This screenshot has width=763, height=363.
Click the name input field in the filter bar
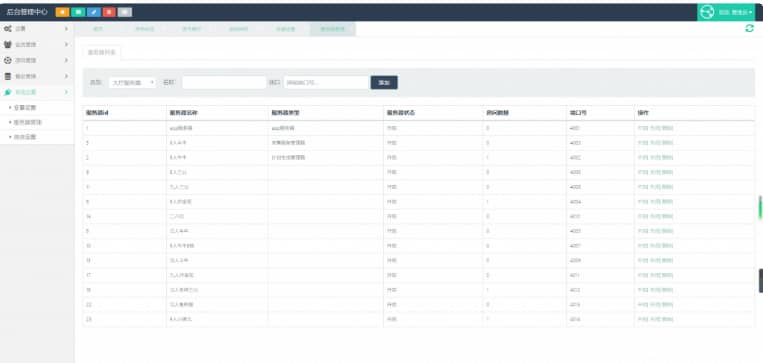click(x=224, y=83)
